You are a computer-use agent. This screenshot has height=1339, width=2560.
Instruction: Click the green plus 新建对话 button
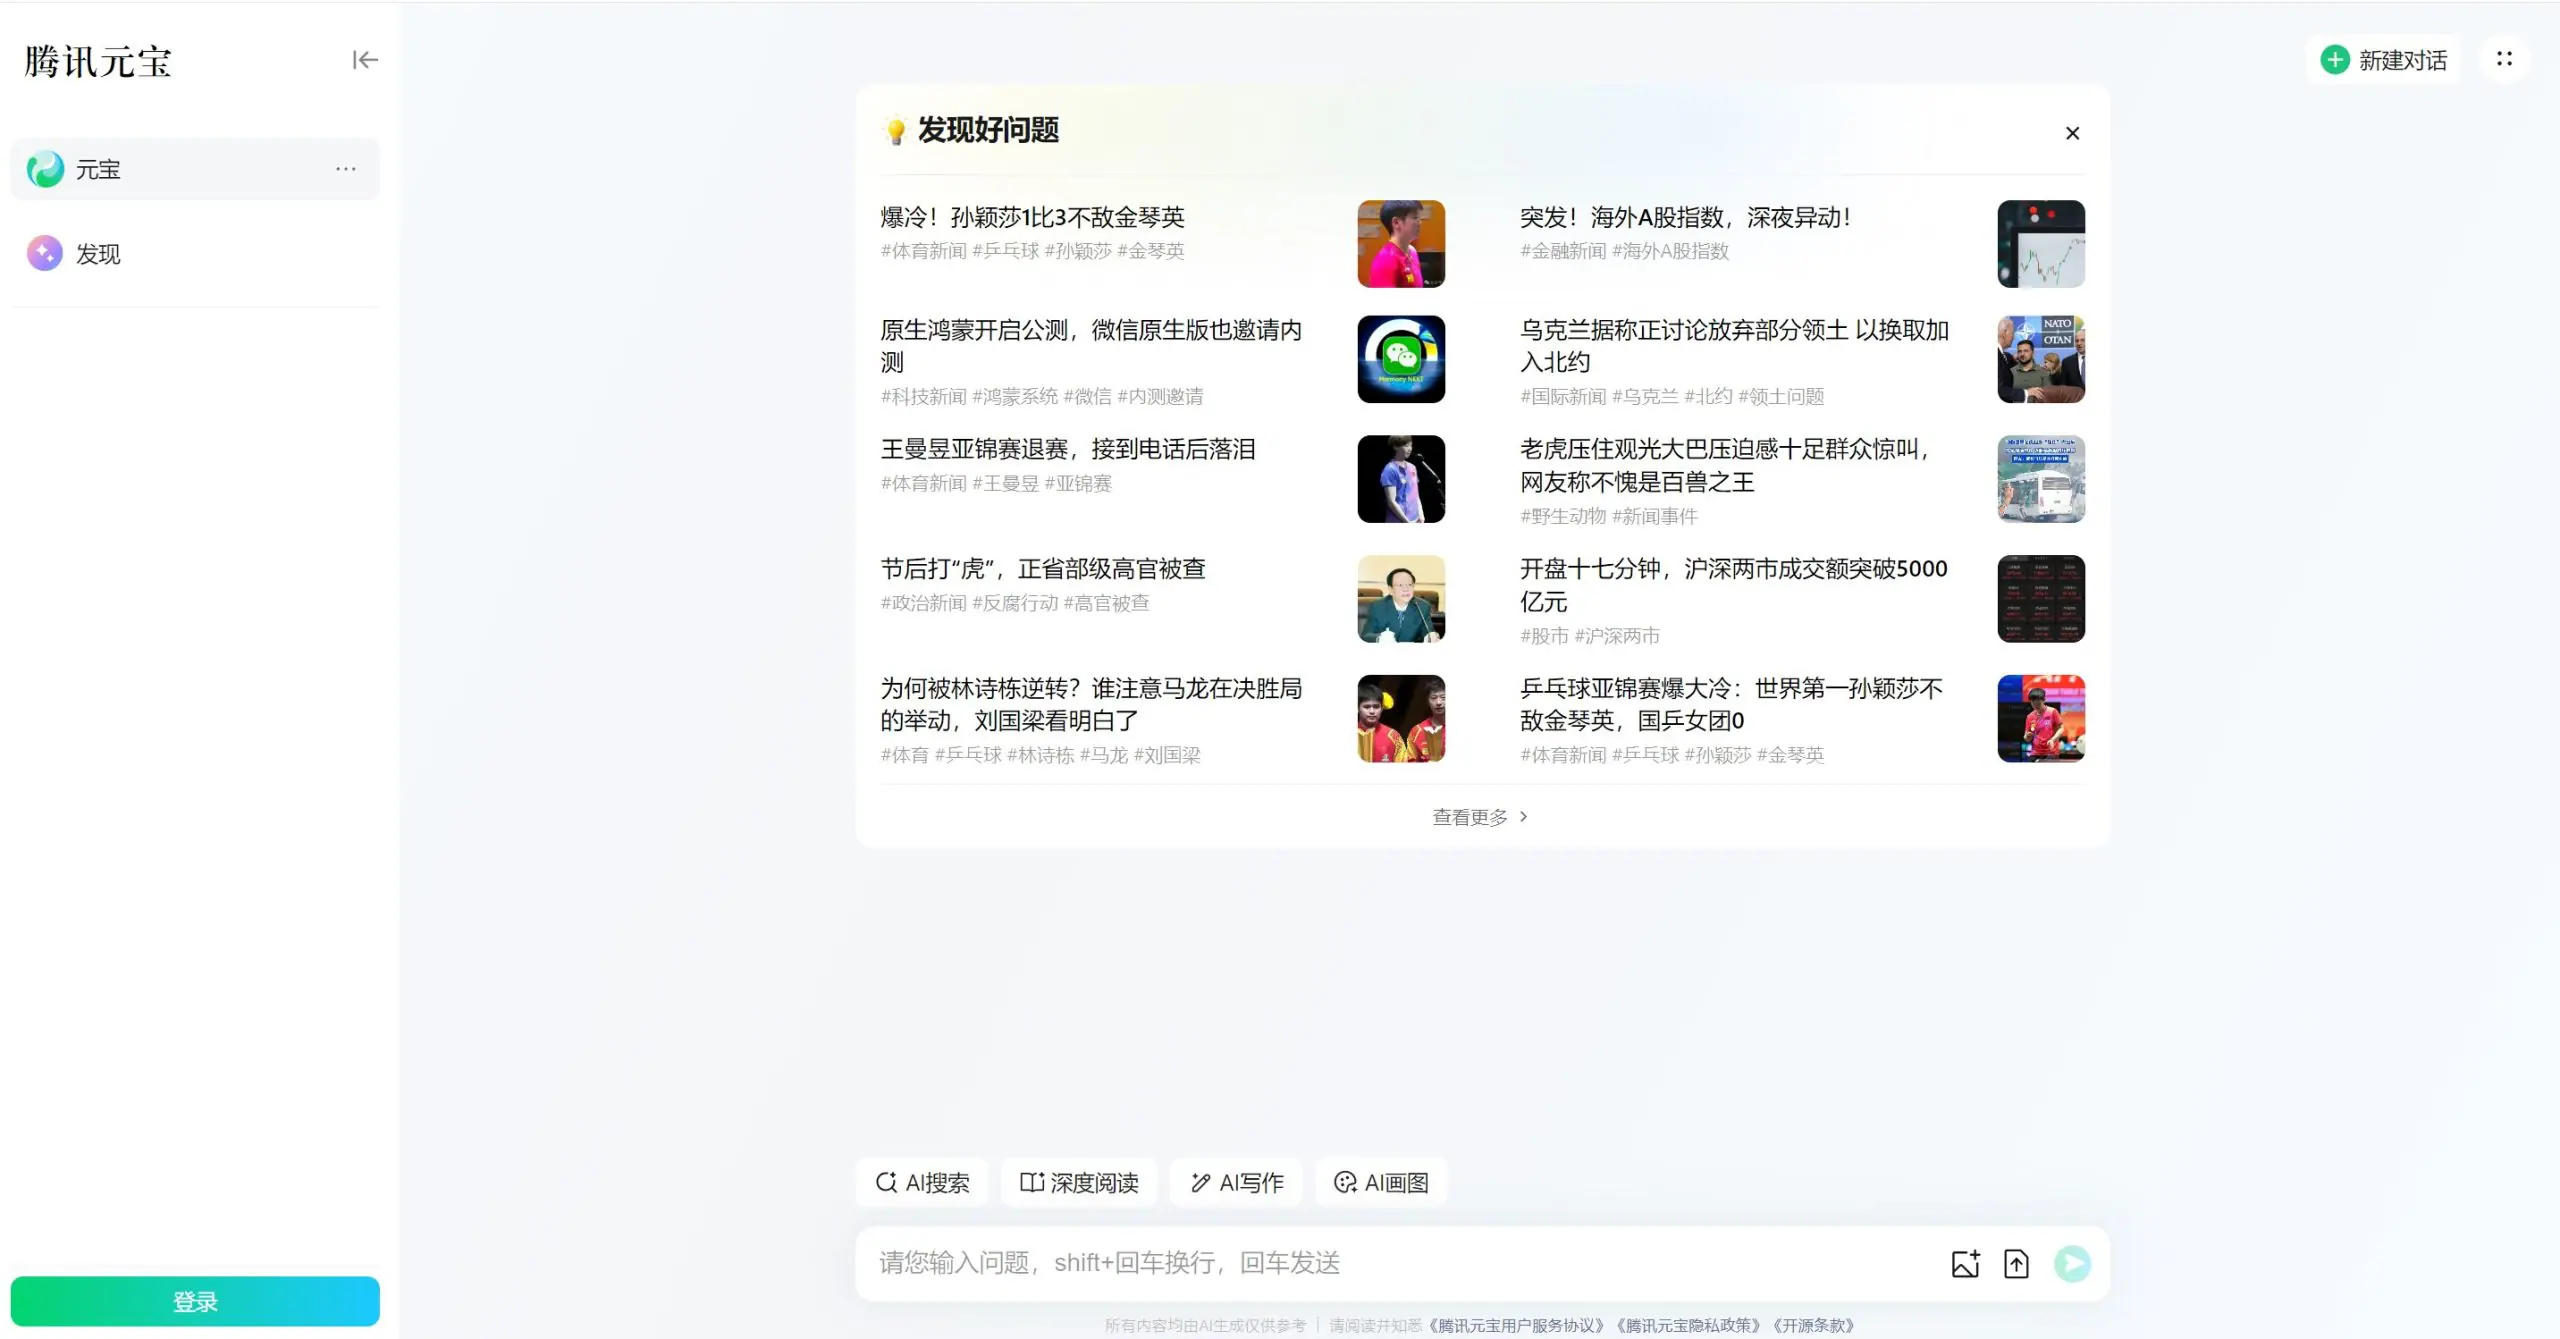tap(2384, 60)
